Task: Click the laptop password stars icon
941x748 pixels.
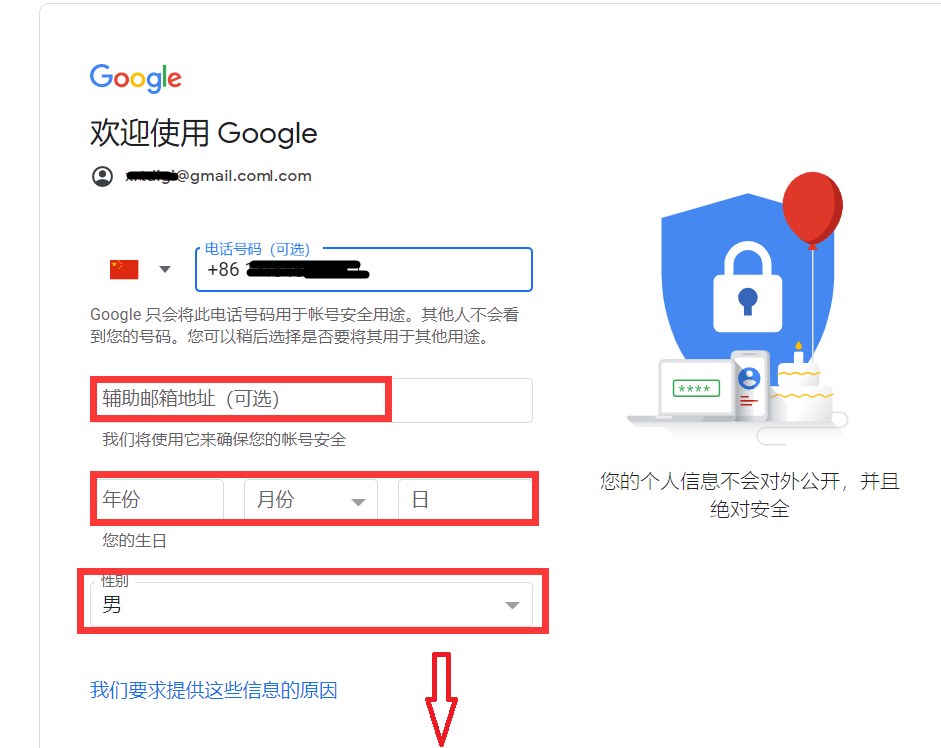Action: (696, 389)
